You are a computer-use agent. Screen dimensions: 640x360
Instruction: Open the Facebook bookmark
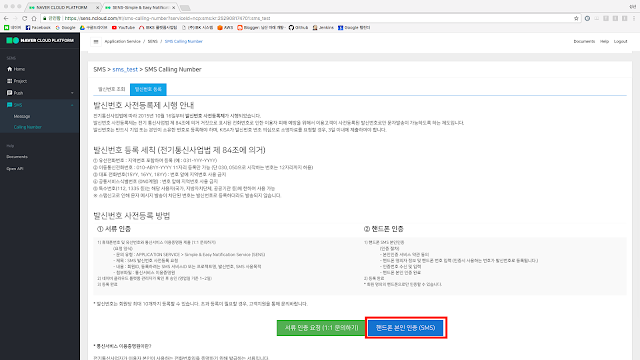pos(38,28)
